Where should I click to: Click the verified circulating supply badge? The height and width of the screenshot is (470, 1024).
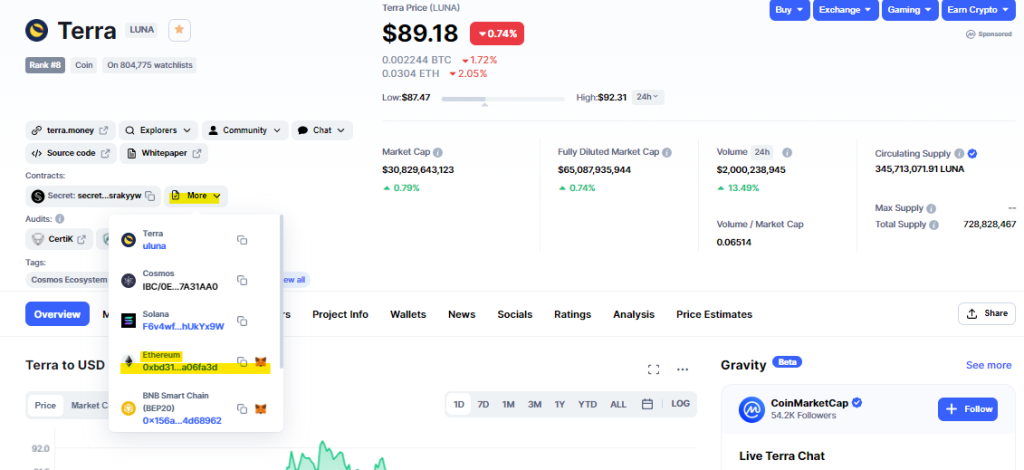972,154
